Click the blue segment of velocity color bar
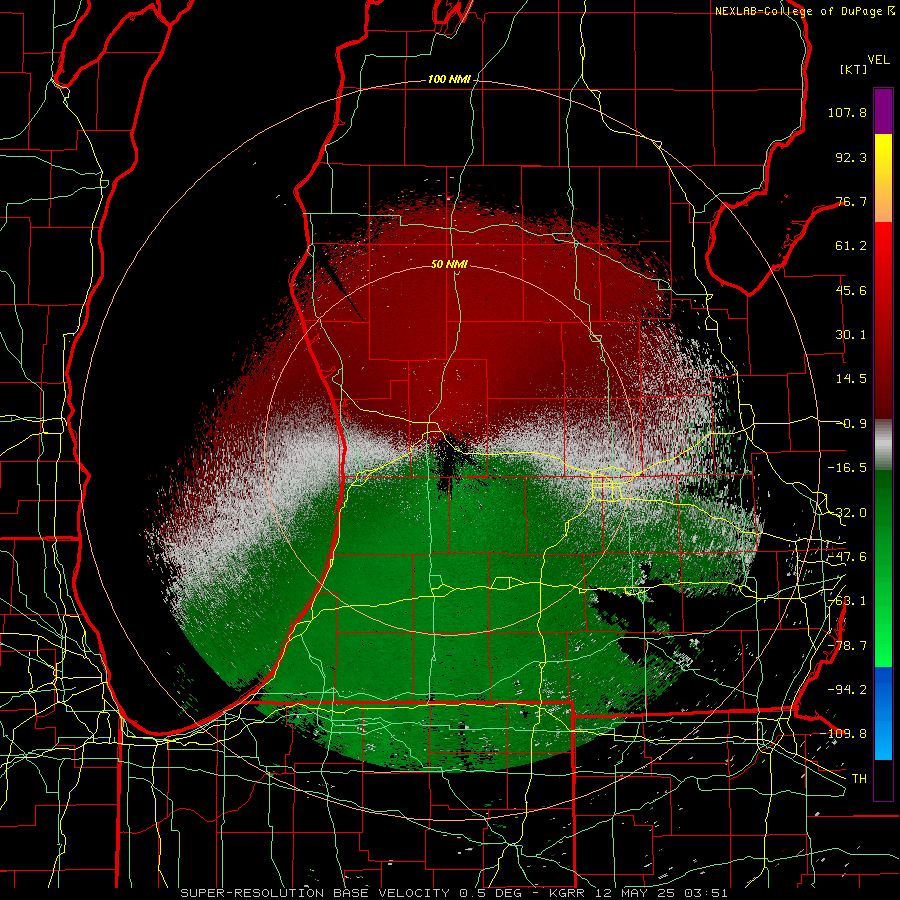Screen dimensions: 900x900 (883, 713)
